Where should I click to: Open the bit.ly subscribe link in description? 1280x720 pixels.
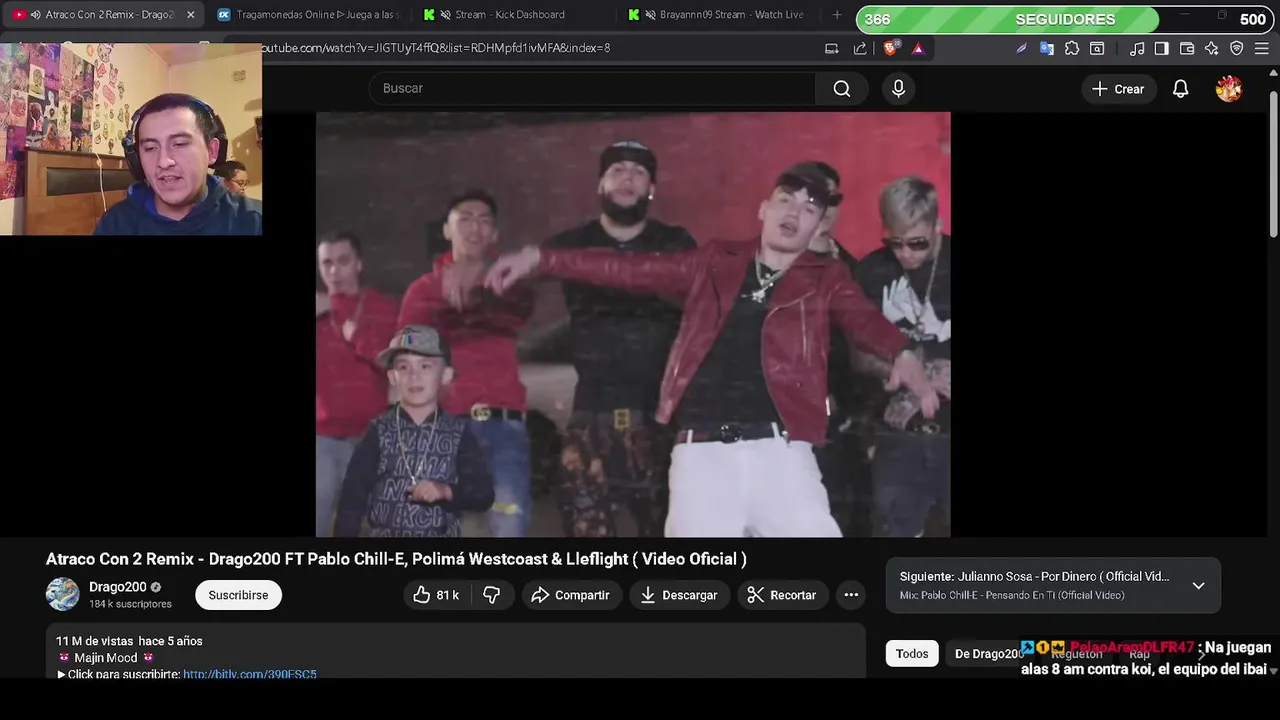250,675
